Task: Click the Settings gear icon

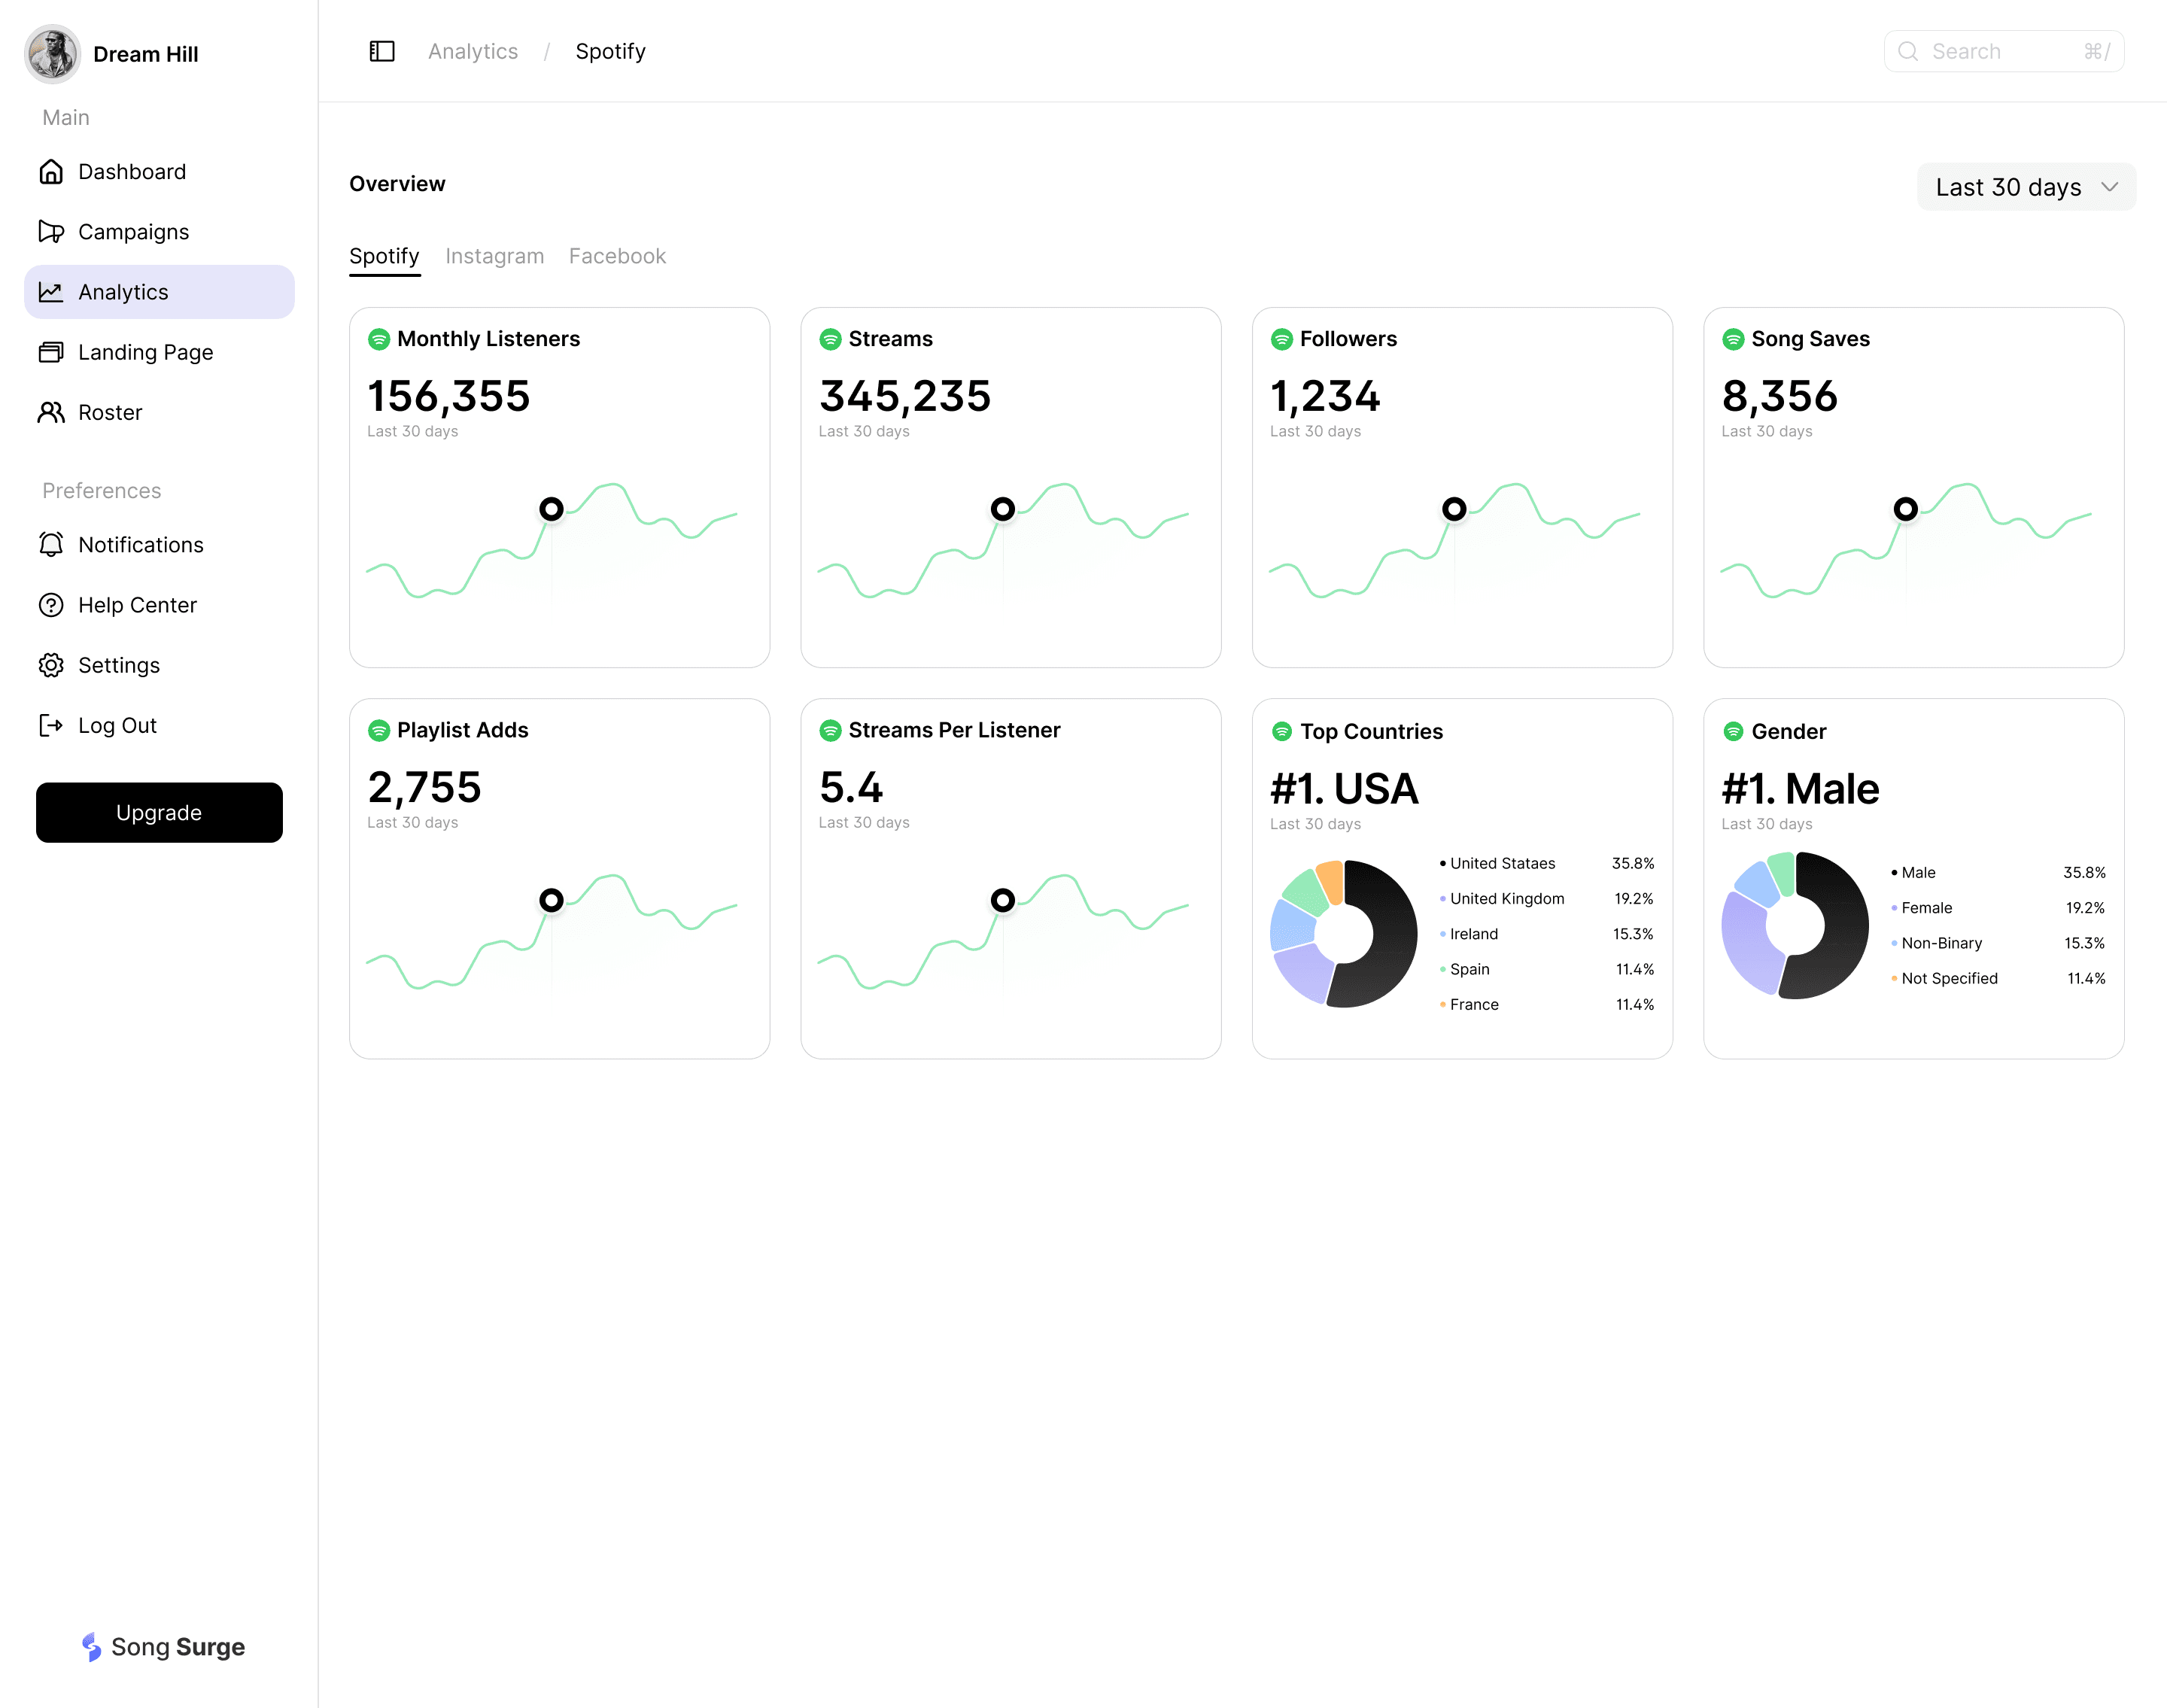Action: point(51,665)
